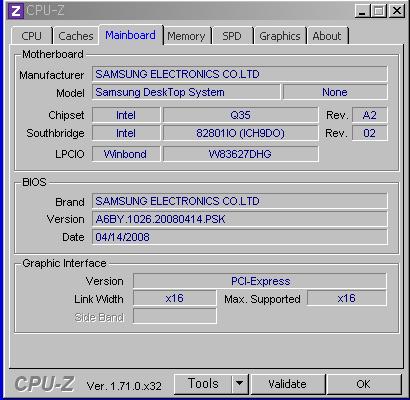The height and width of the screenshot is (400, 410).
Task: Go to the Memory tab
Action: (186, 36)
